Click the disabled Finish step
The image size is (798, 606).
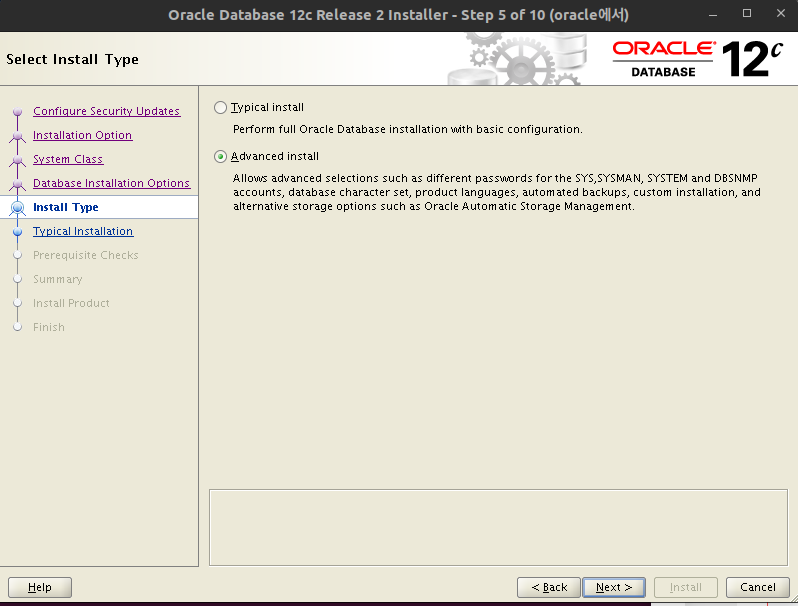pos(49,327)
